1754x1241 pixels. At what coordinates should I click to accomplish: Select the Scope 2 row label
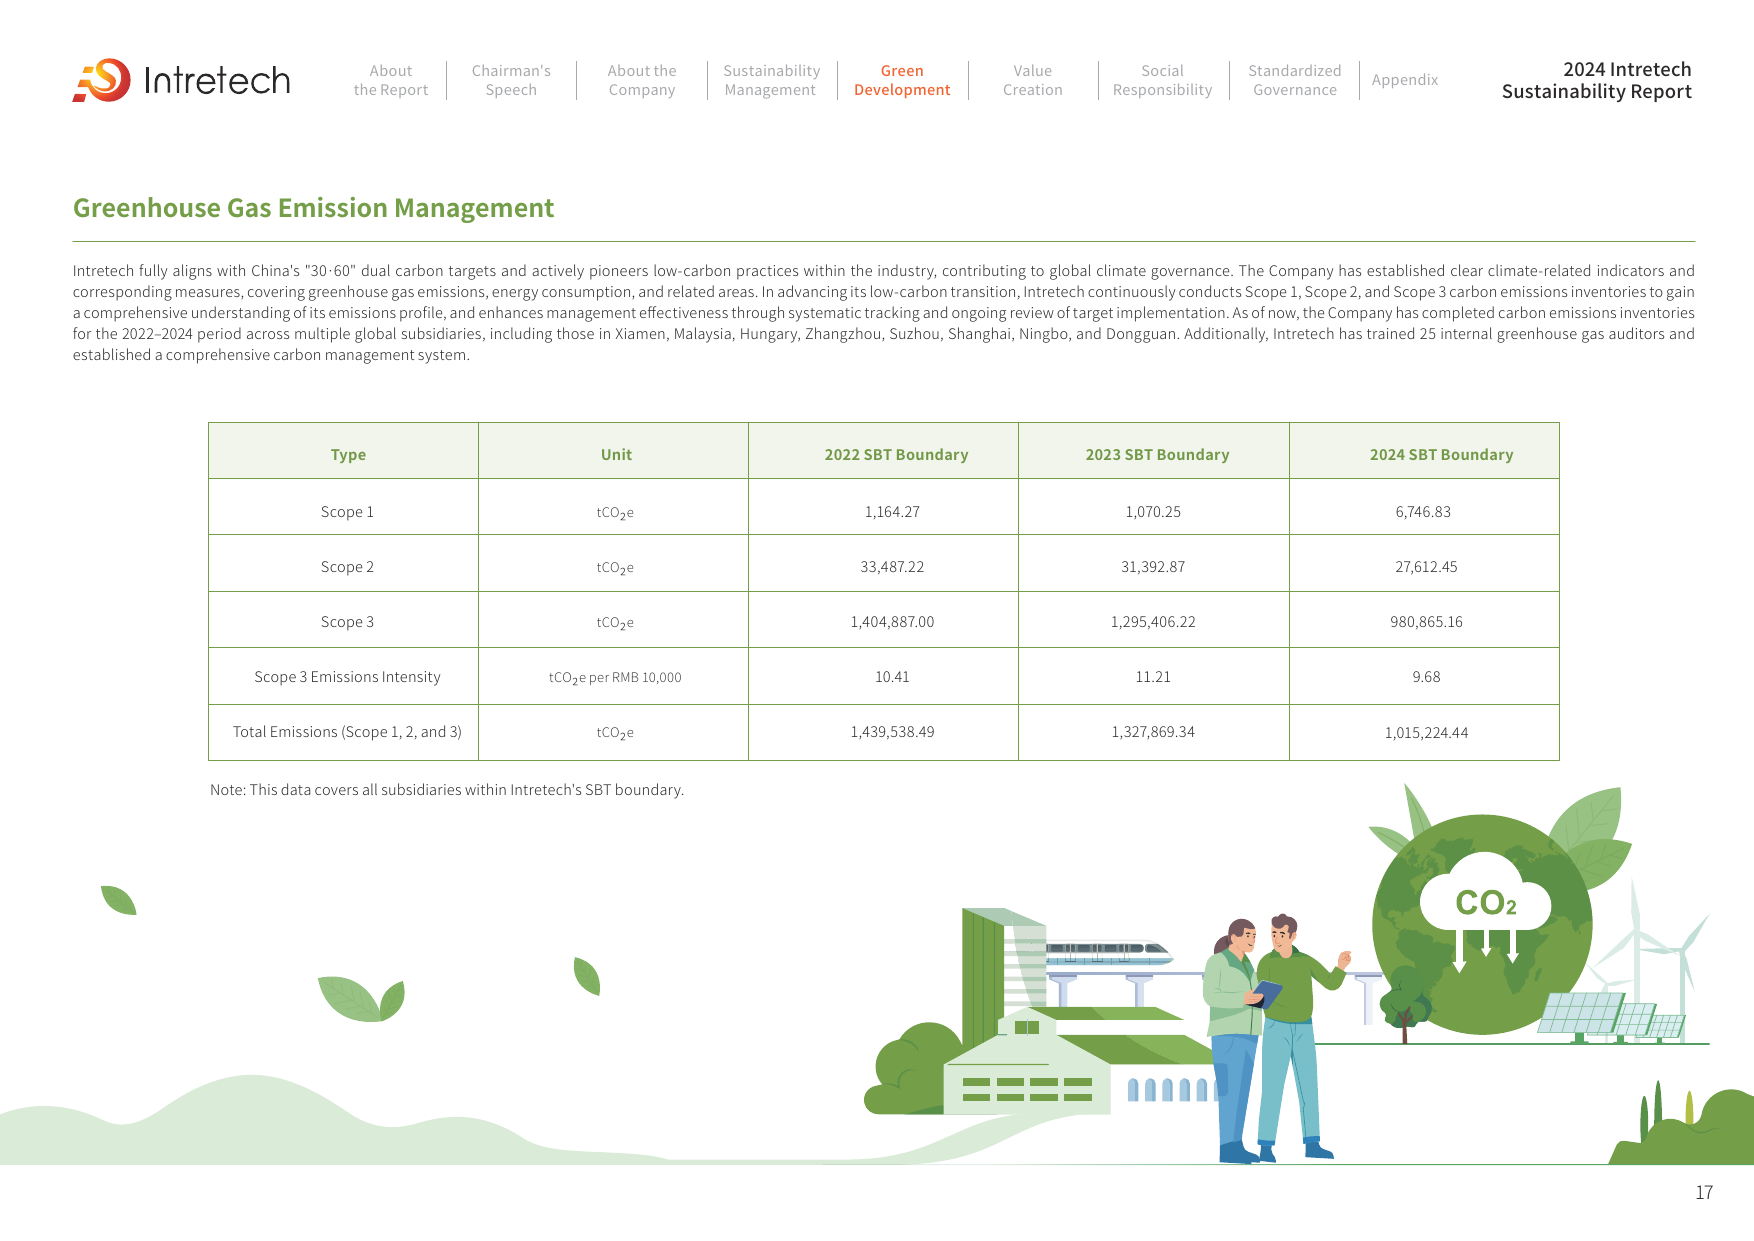347,566
